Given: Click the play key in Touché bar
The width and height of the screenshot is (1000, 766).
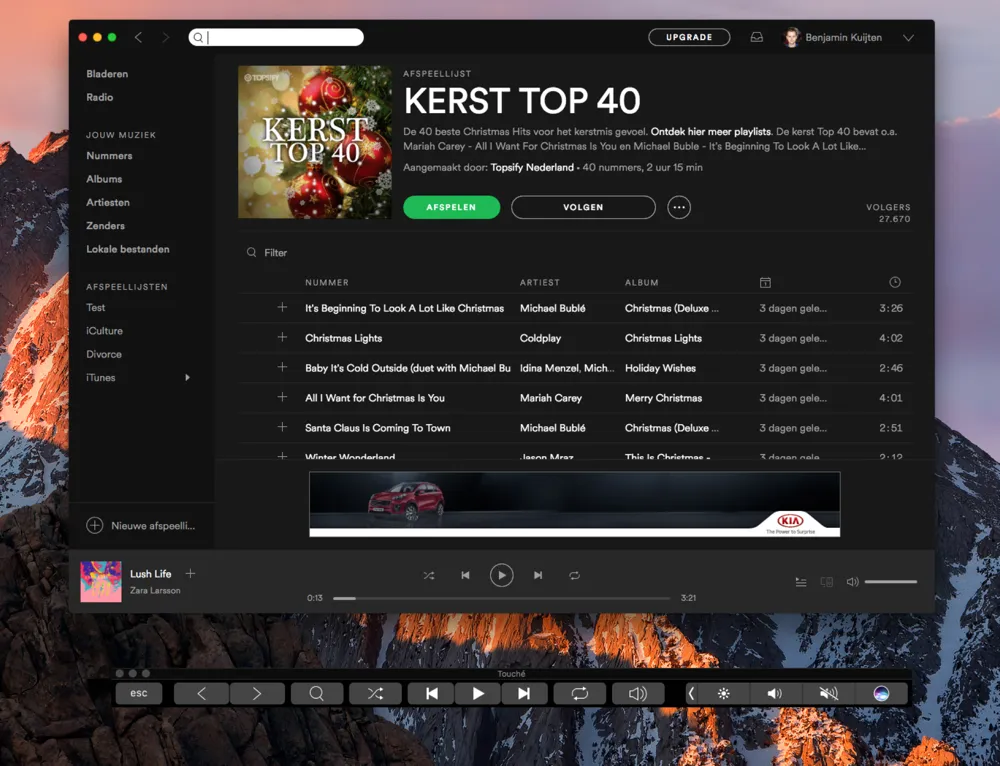Looking at the screenshot, I should click(478, 693).
